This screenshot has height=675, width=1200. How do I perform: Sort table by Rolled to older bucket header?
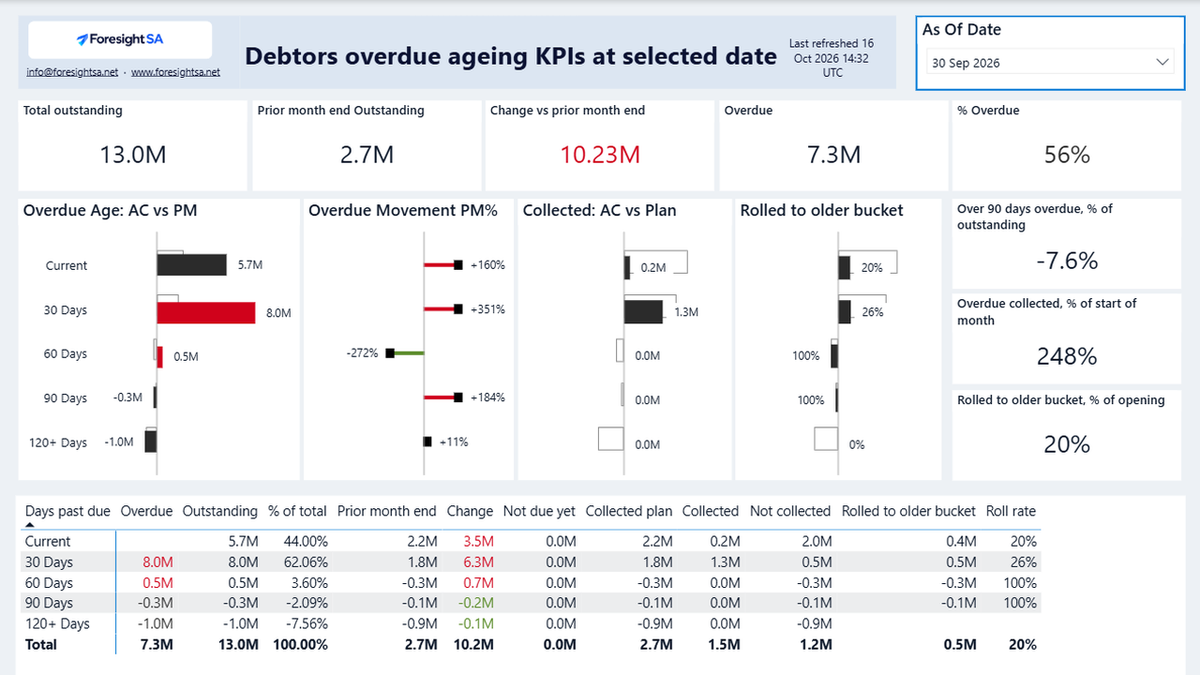(x=909, y=511)
